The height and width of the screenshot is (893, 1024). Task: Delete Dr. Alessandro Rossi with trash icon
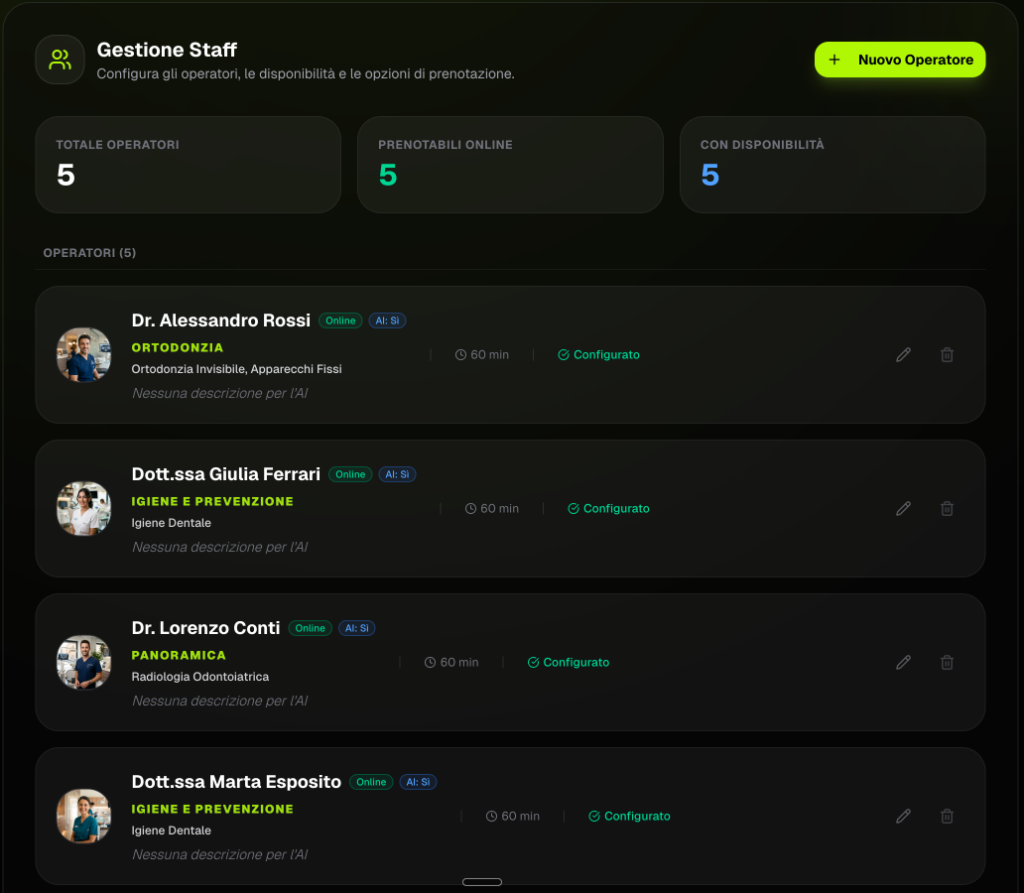[947, 355]
